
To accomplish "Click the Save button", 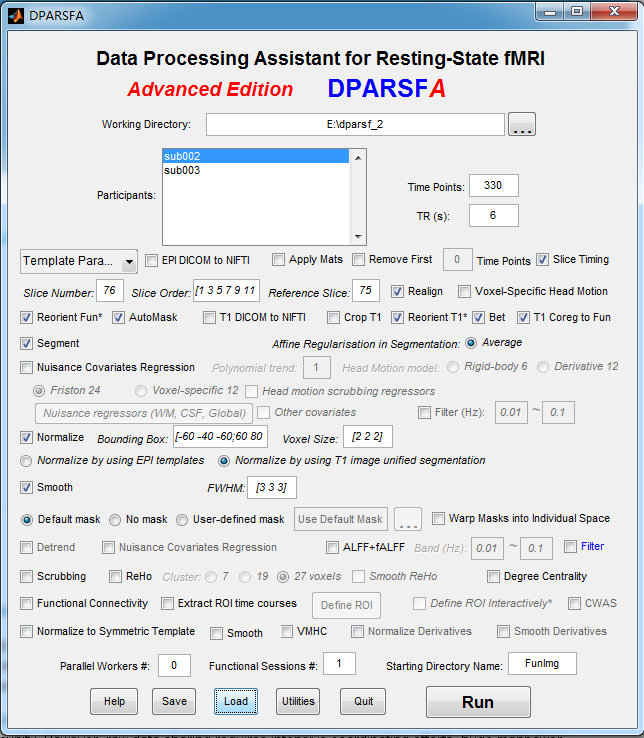I will (174, 701).
